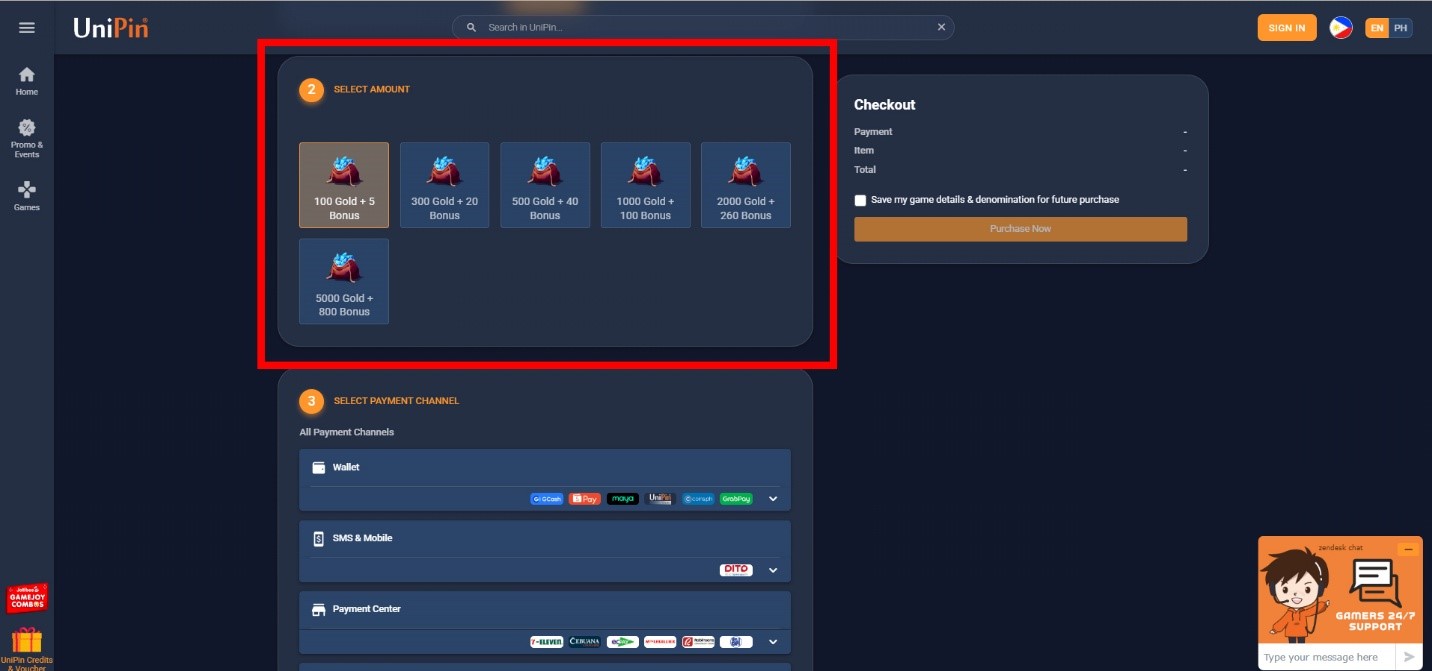Switch language to EN
The height and width of the screenshot is (671, 1432).
click(x=1377, y=28)
